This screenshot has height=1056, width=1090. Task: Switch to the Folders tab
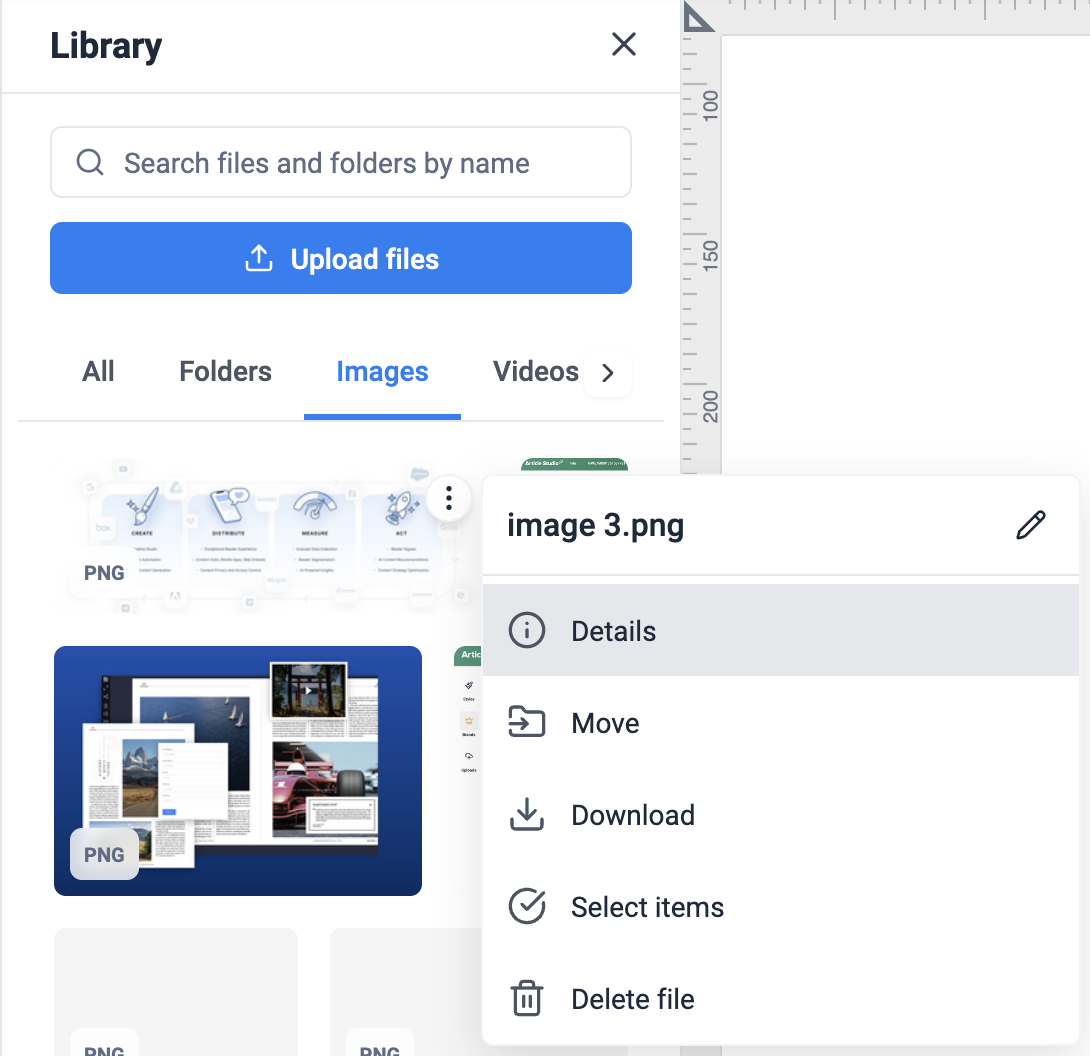(x=225, y=372)
